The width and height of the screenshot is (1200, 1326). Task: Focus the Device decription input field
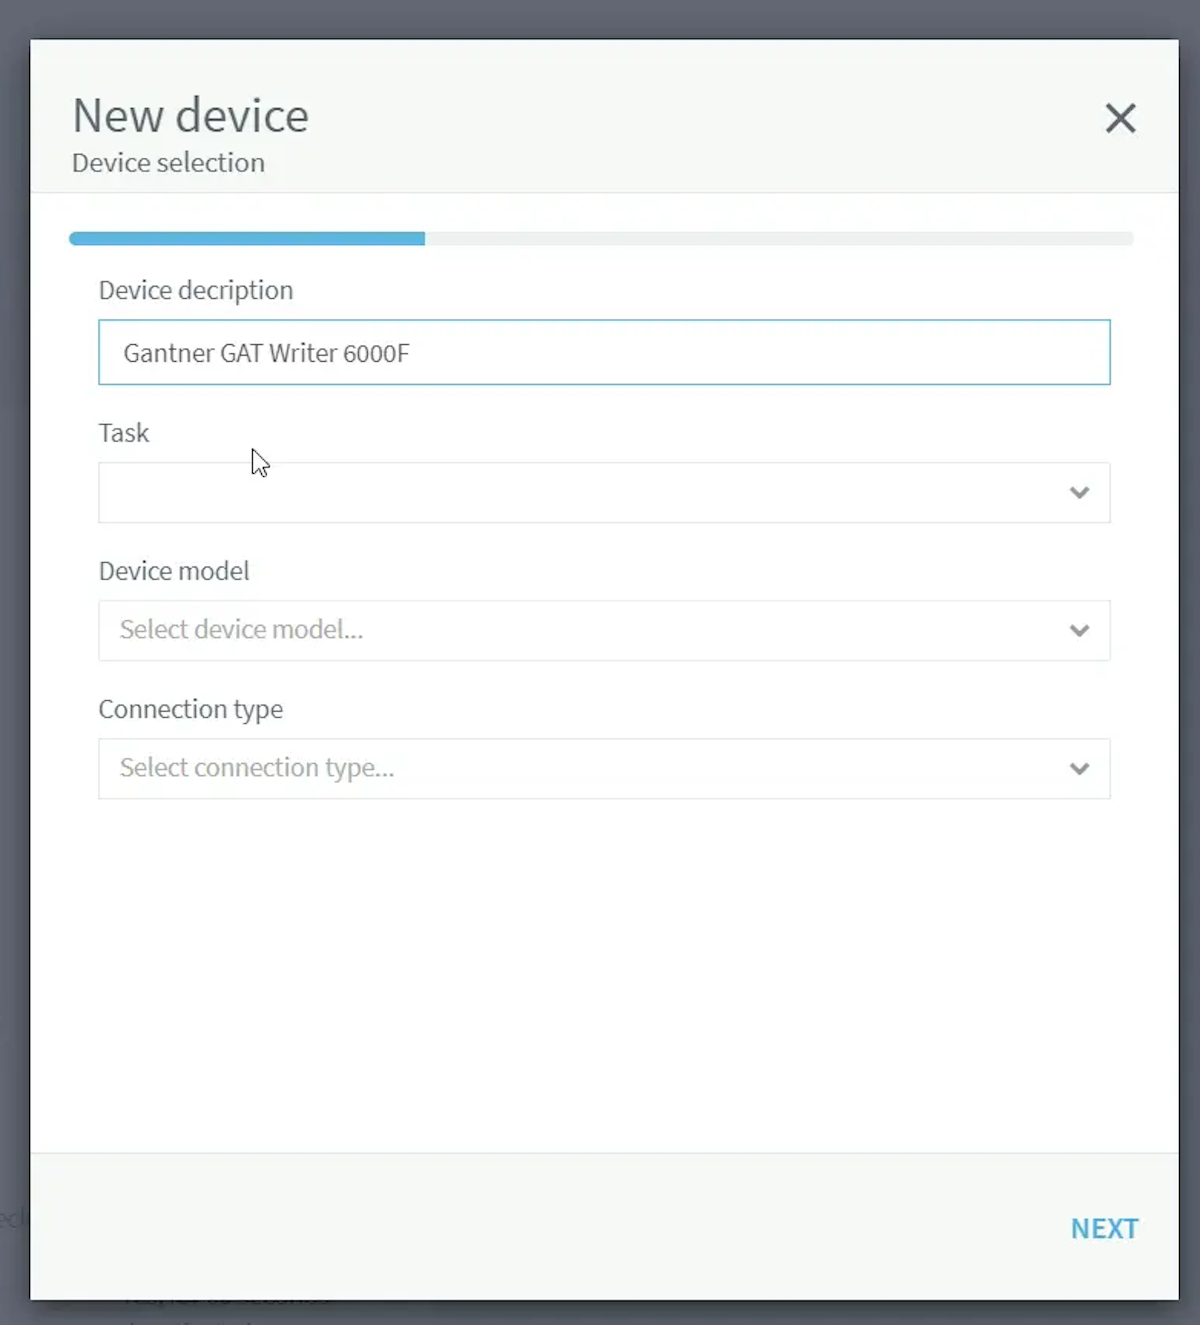(x=604, y=352)
